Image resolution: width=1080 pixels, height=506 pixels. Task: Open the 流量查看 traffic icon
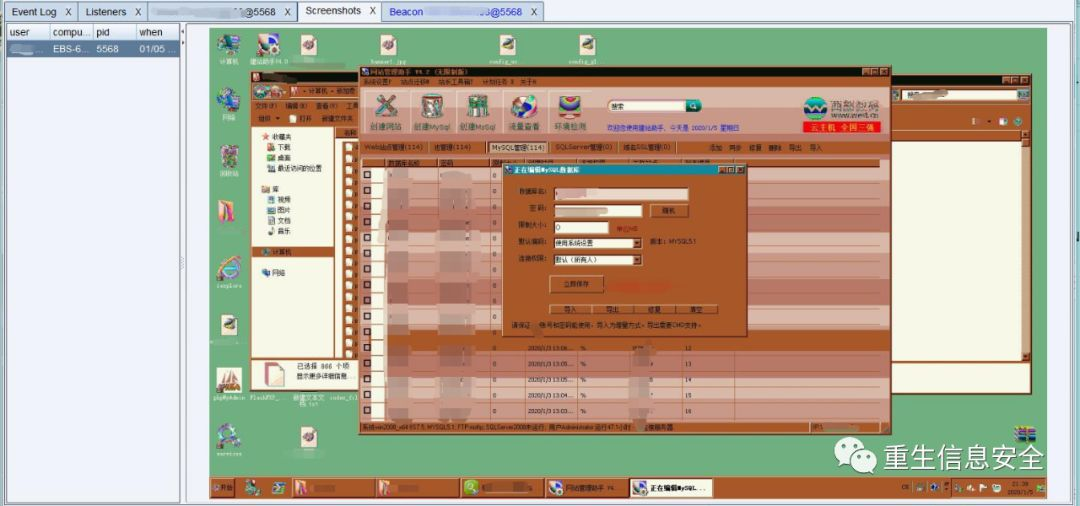523,112
